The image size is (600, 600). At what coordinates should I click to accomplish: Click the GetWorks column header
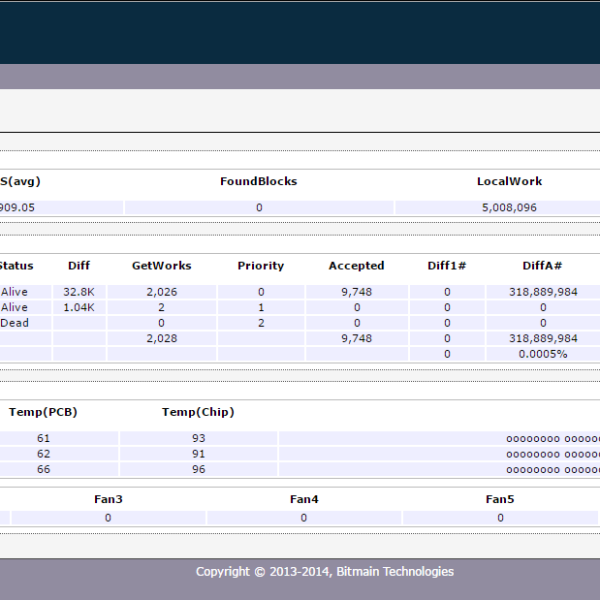(161, 265)
